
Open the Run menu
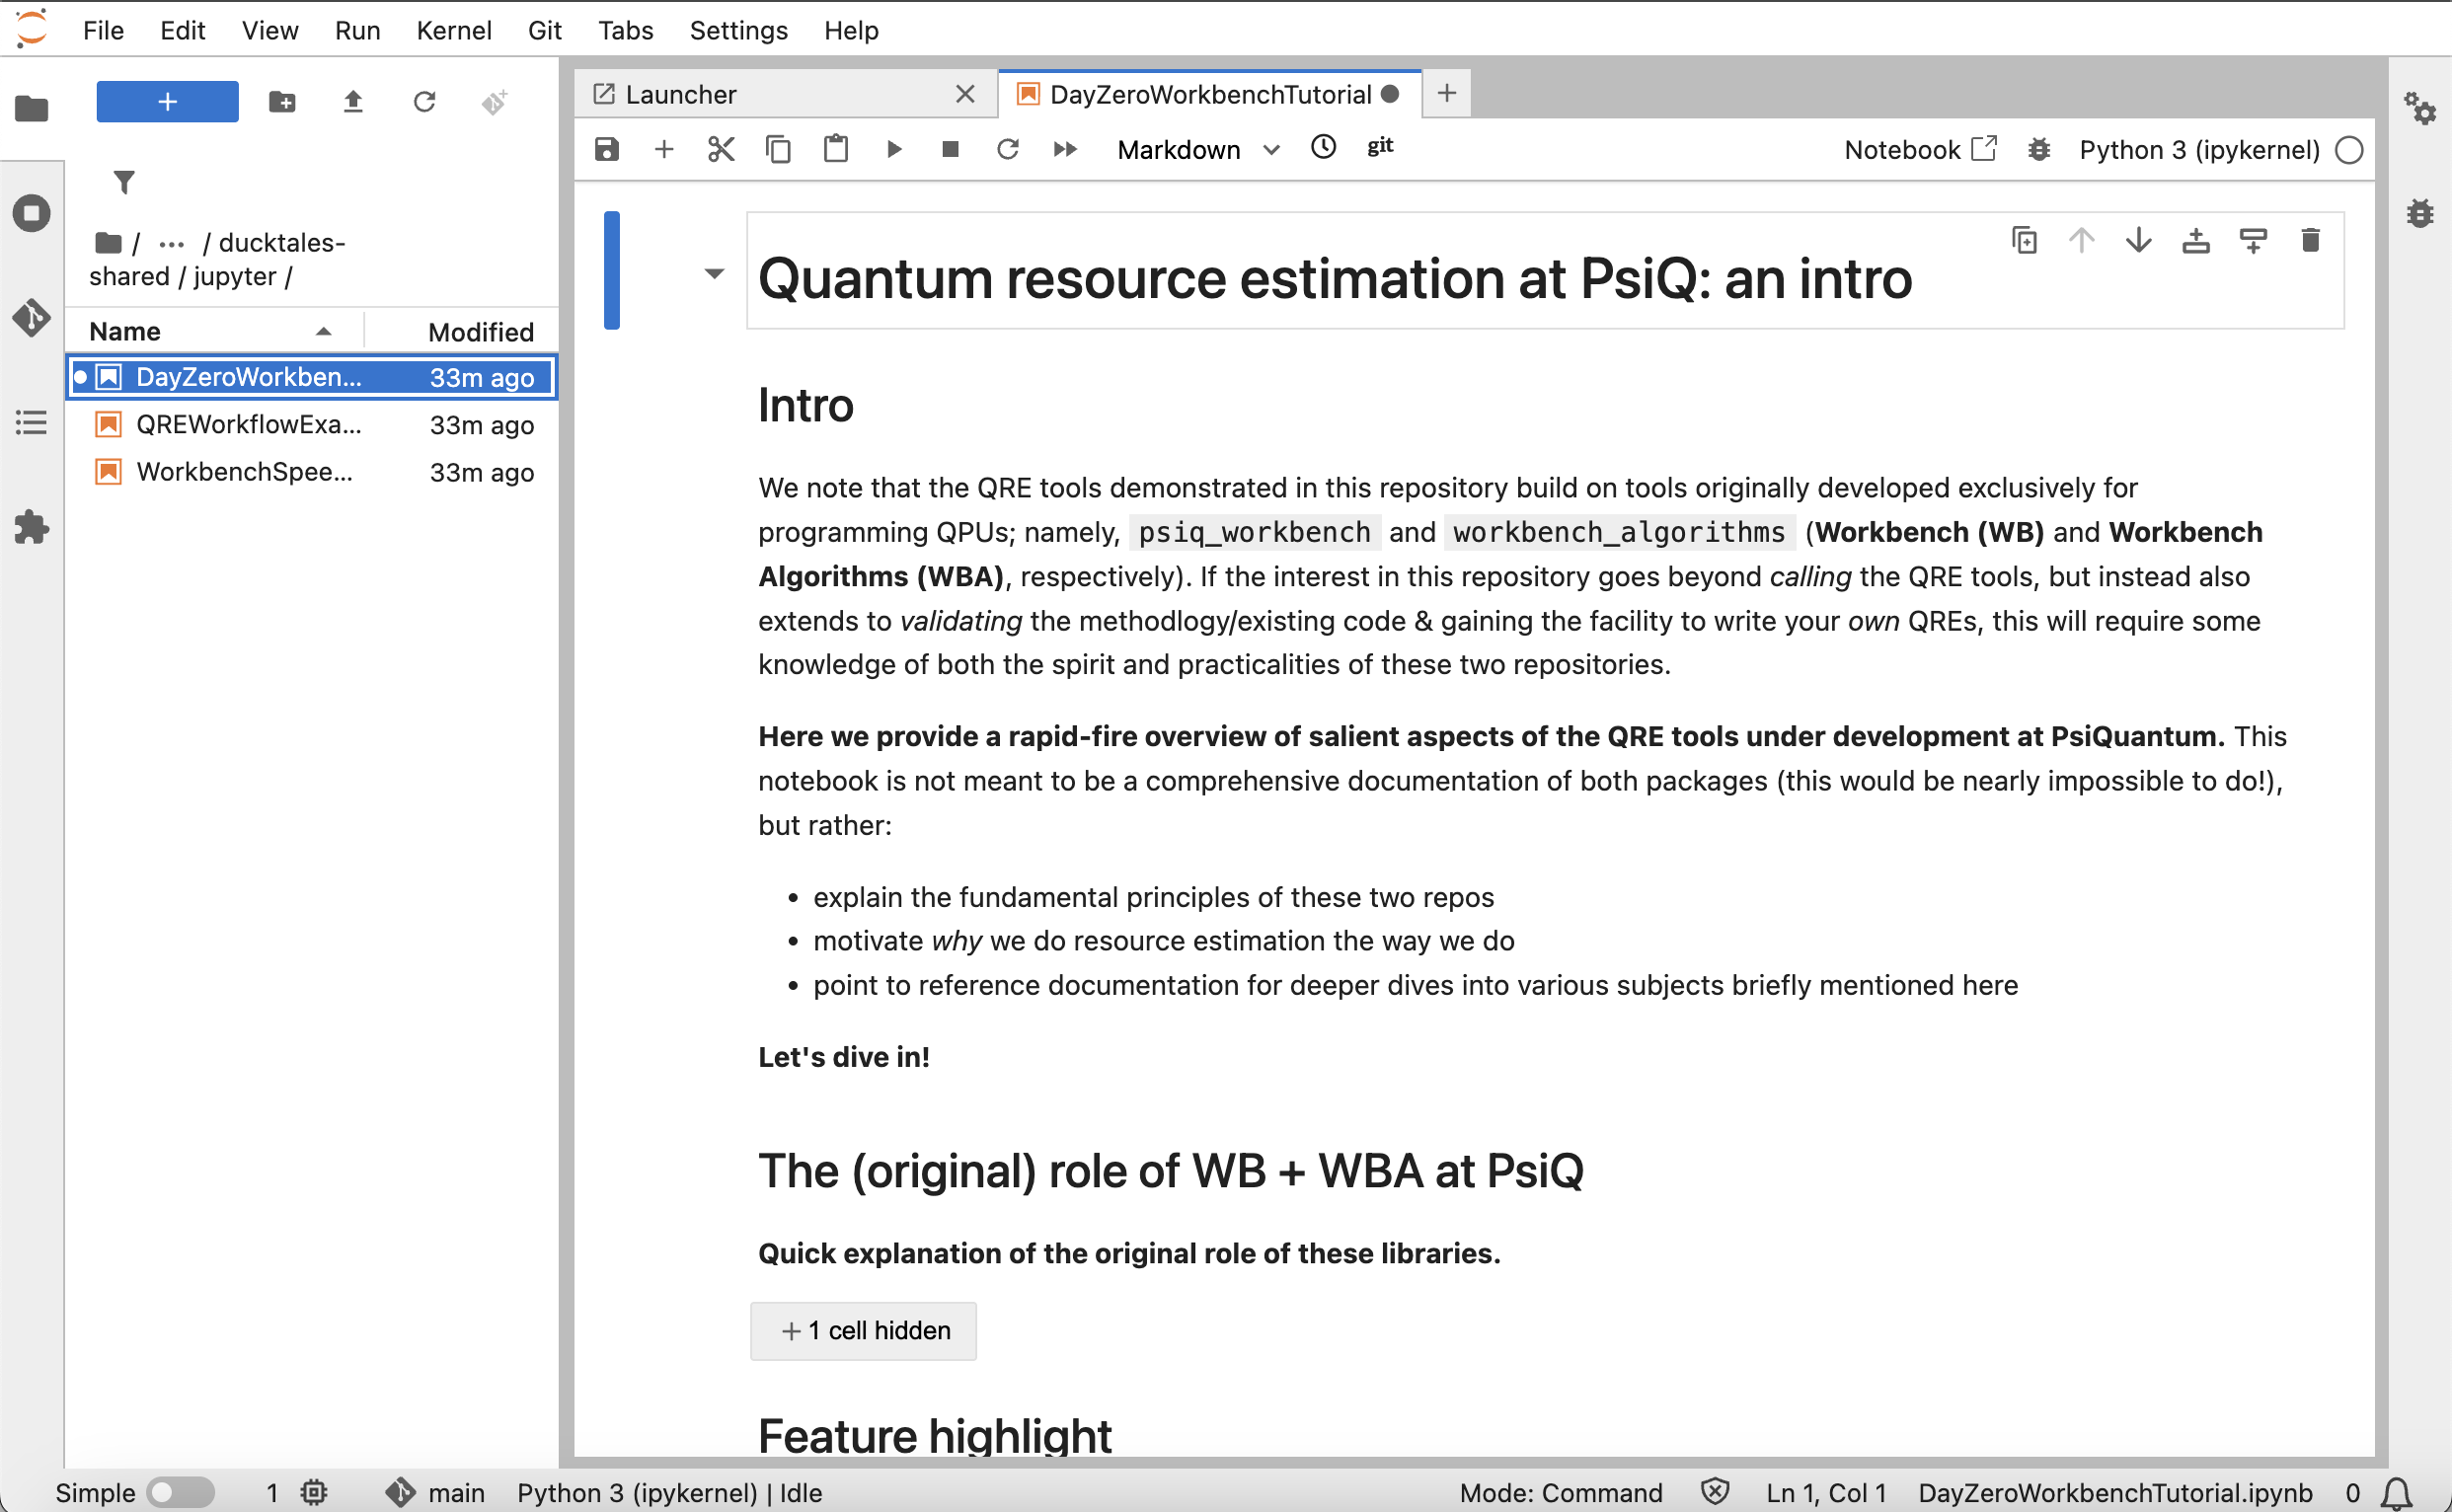tap(357, 30)
